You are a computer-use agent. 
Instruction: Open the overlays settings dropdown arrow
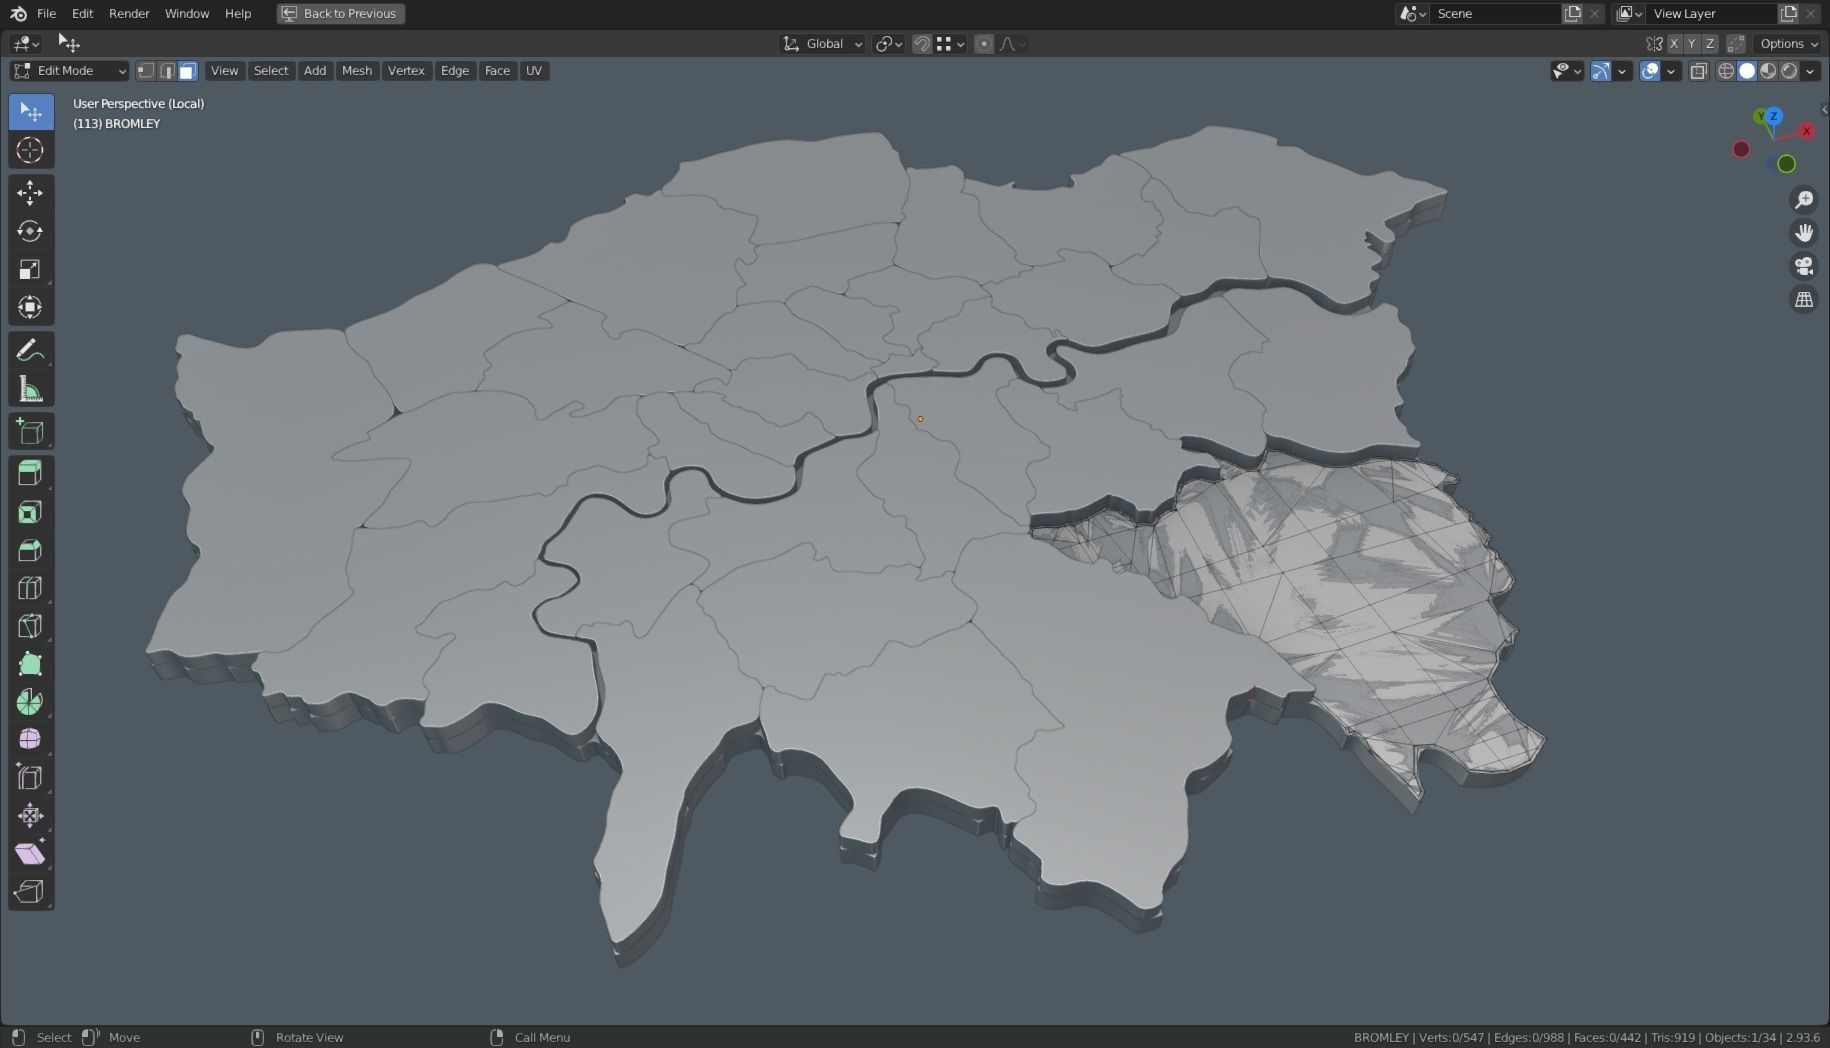(x=1671, y=71)
